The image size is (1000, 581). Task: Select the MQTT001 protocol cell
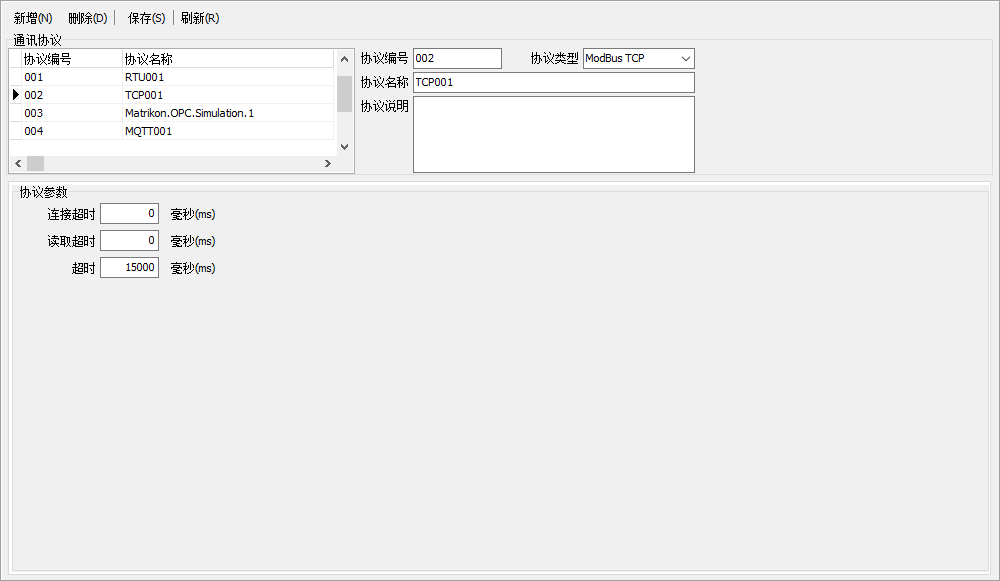pos(228,131)
